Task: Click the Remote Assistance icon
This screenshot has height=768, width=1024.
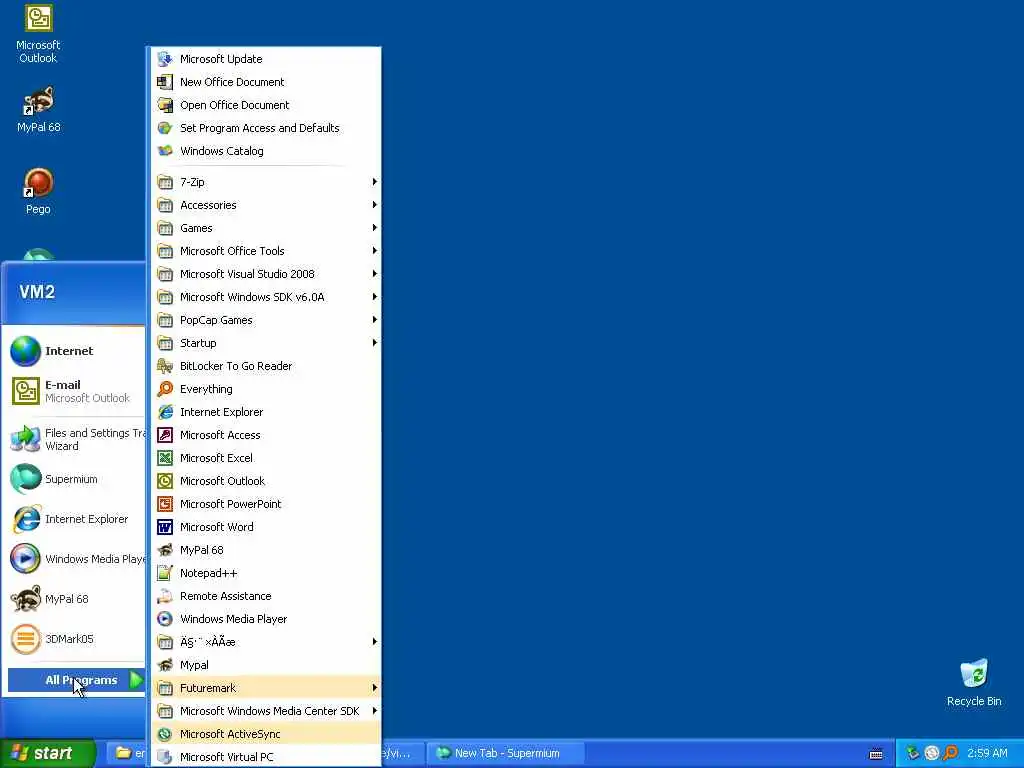Action: click(x=165, y=596)
